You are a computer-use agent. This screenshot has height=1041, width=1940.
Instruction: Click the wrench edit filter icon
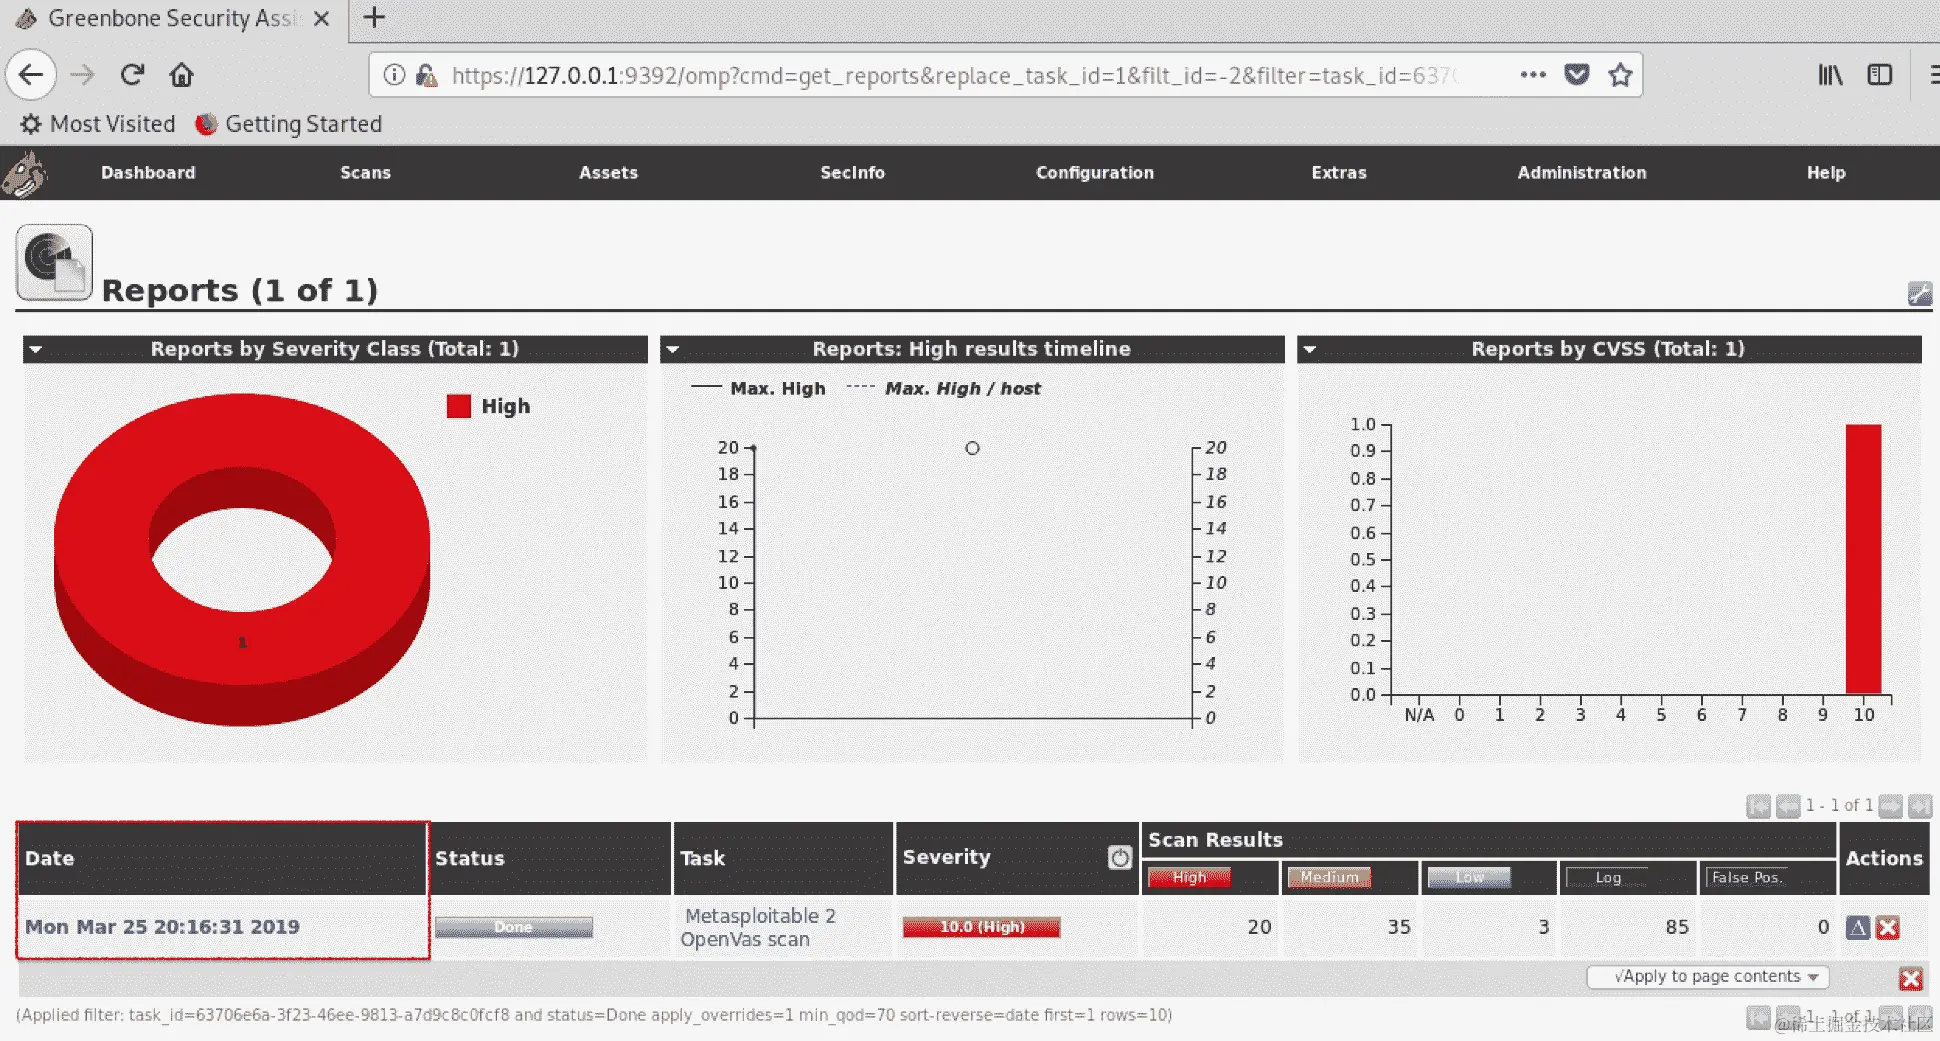point(1919,293)
